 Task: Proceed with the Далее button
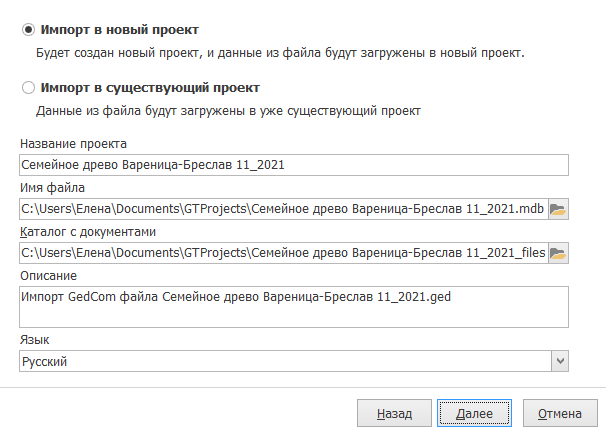(474, 413)
